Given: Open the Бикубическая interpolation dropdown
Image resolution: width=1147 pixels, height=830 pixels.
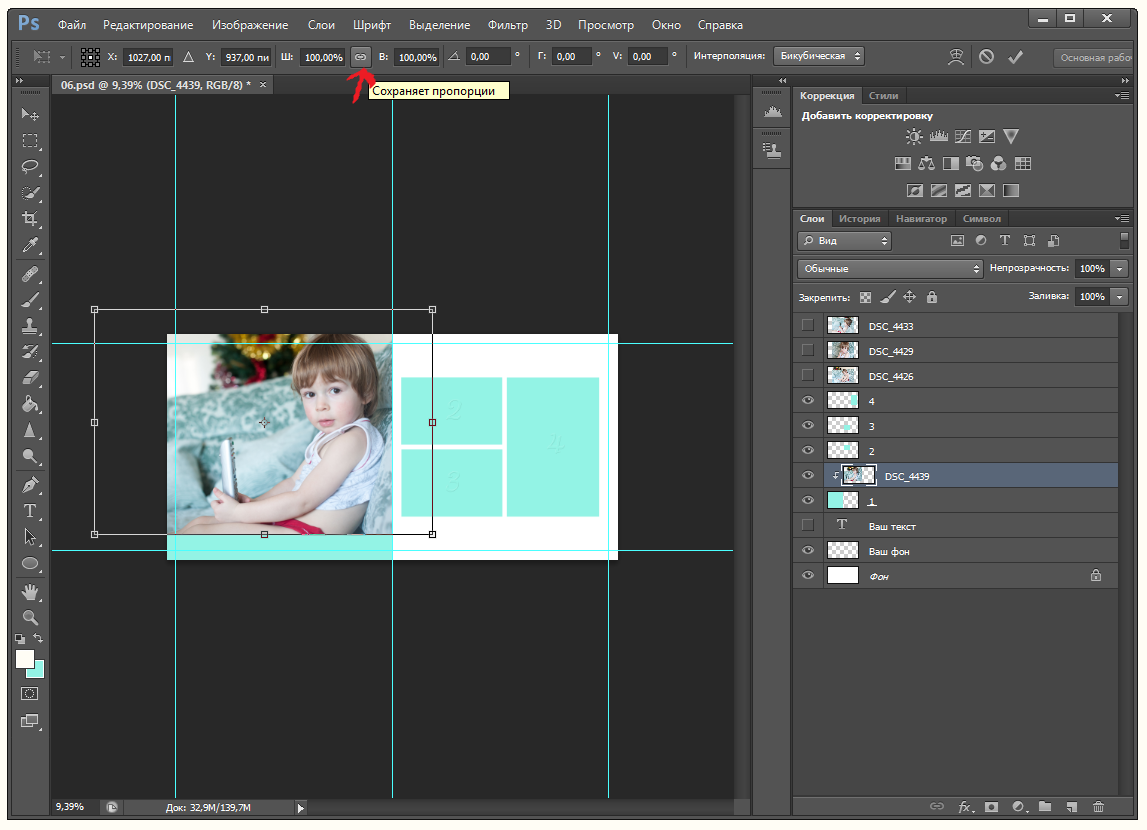Looking at the screenshot, I should [x=817, y=57].
